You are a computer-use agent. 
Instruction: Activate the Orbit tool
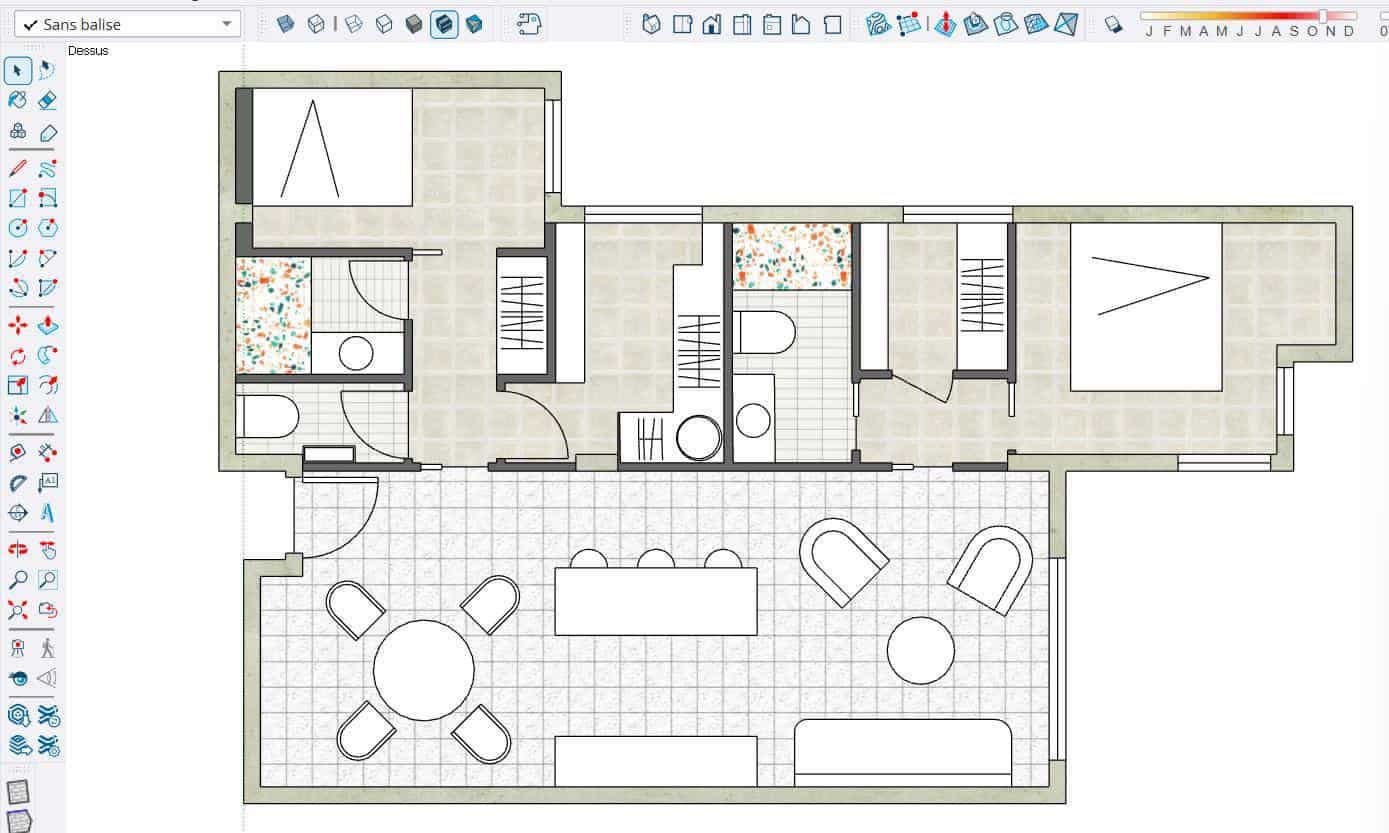pos(17,548)
